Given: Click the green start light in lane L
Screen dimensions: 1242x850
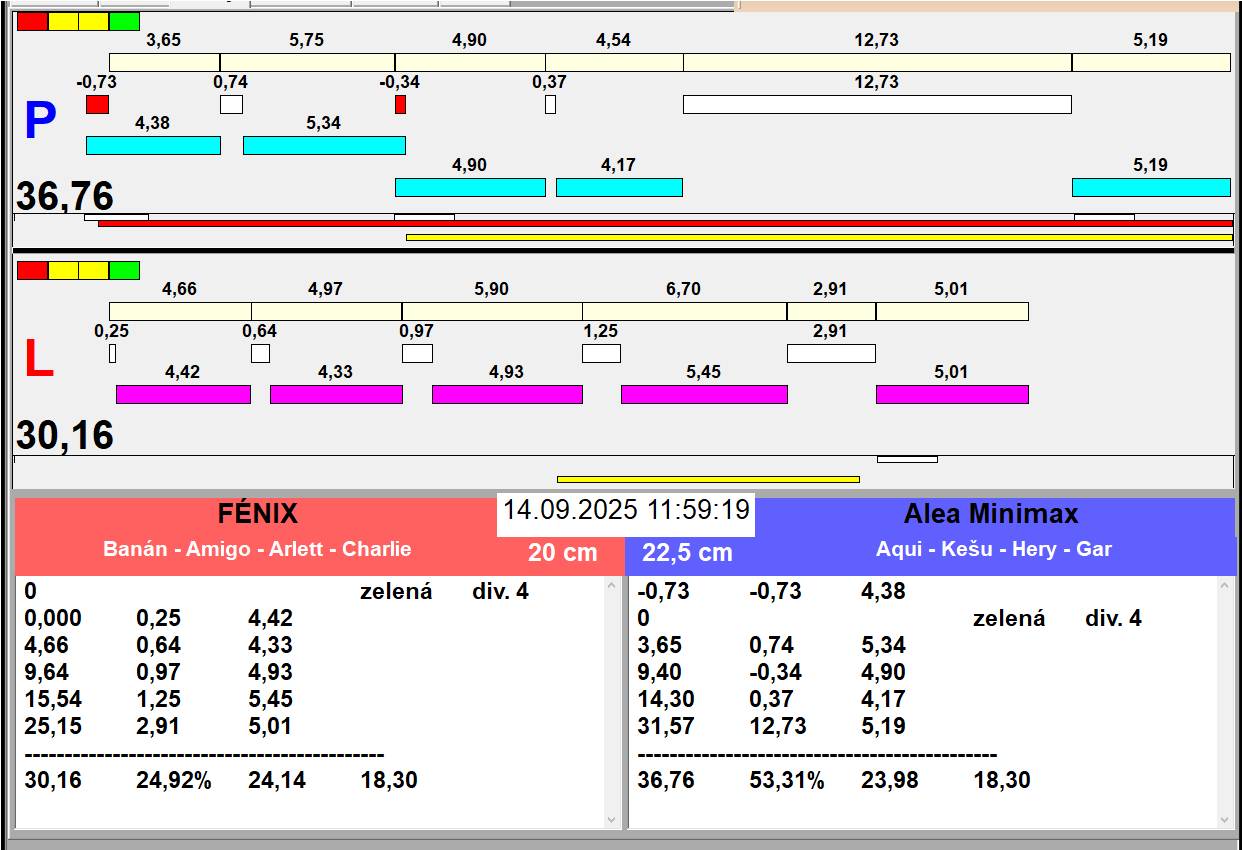Looking at the screenshot, I should pos(124,270).
